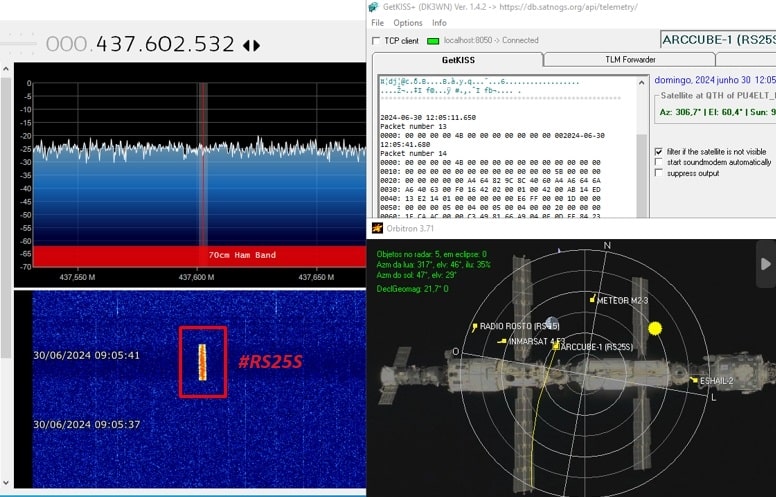Click the INMARSAT 4-F3 satellite marker
Screen dimensions: 776x497
tap(503, 341)
